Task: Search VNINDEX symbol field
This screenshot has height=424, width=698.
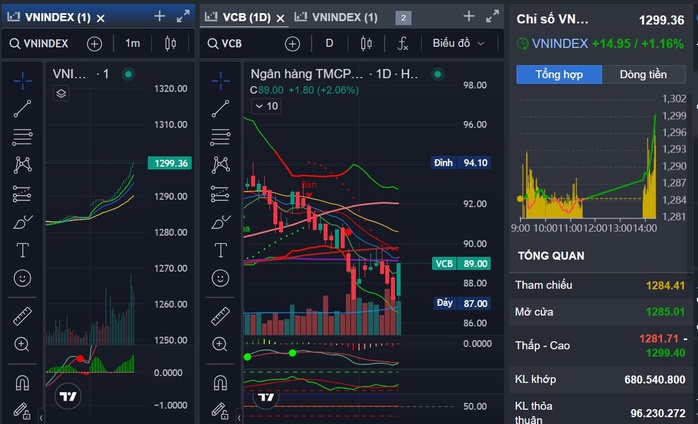Action: tap(39, 44)
